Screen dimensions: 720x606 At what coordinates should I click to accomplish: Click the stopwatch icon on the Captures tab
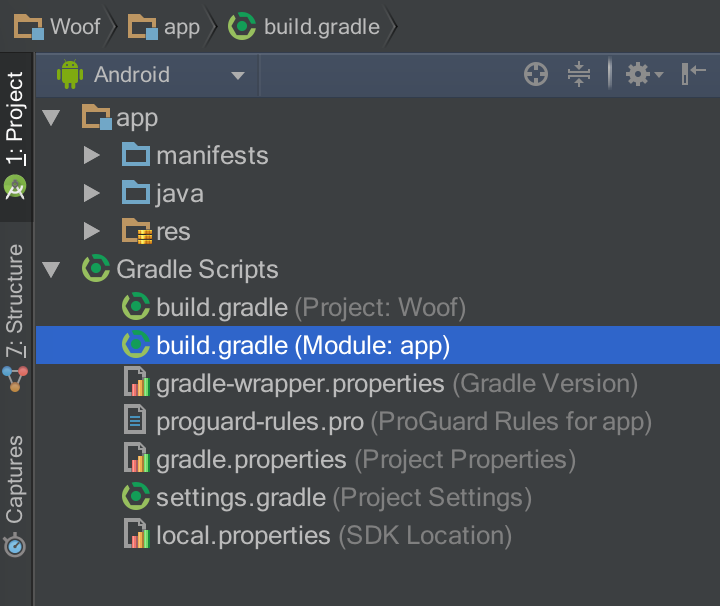[x=15, y=545]
